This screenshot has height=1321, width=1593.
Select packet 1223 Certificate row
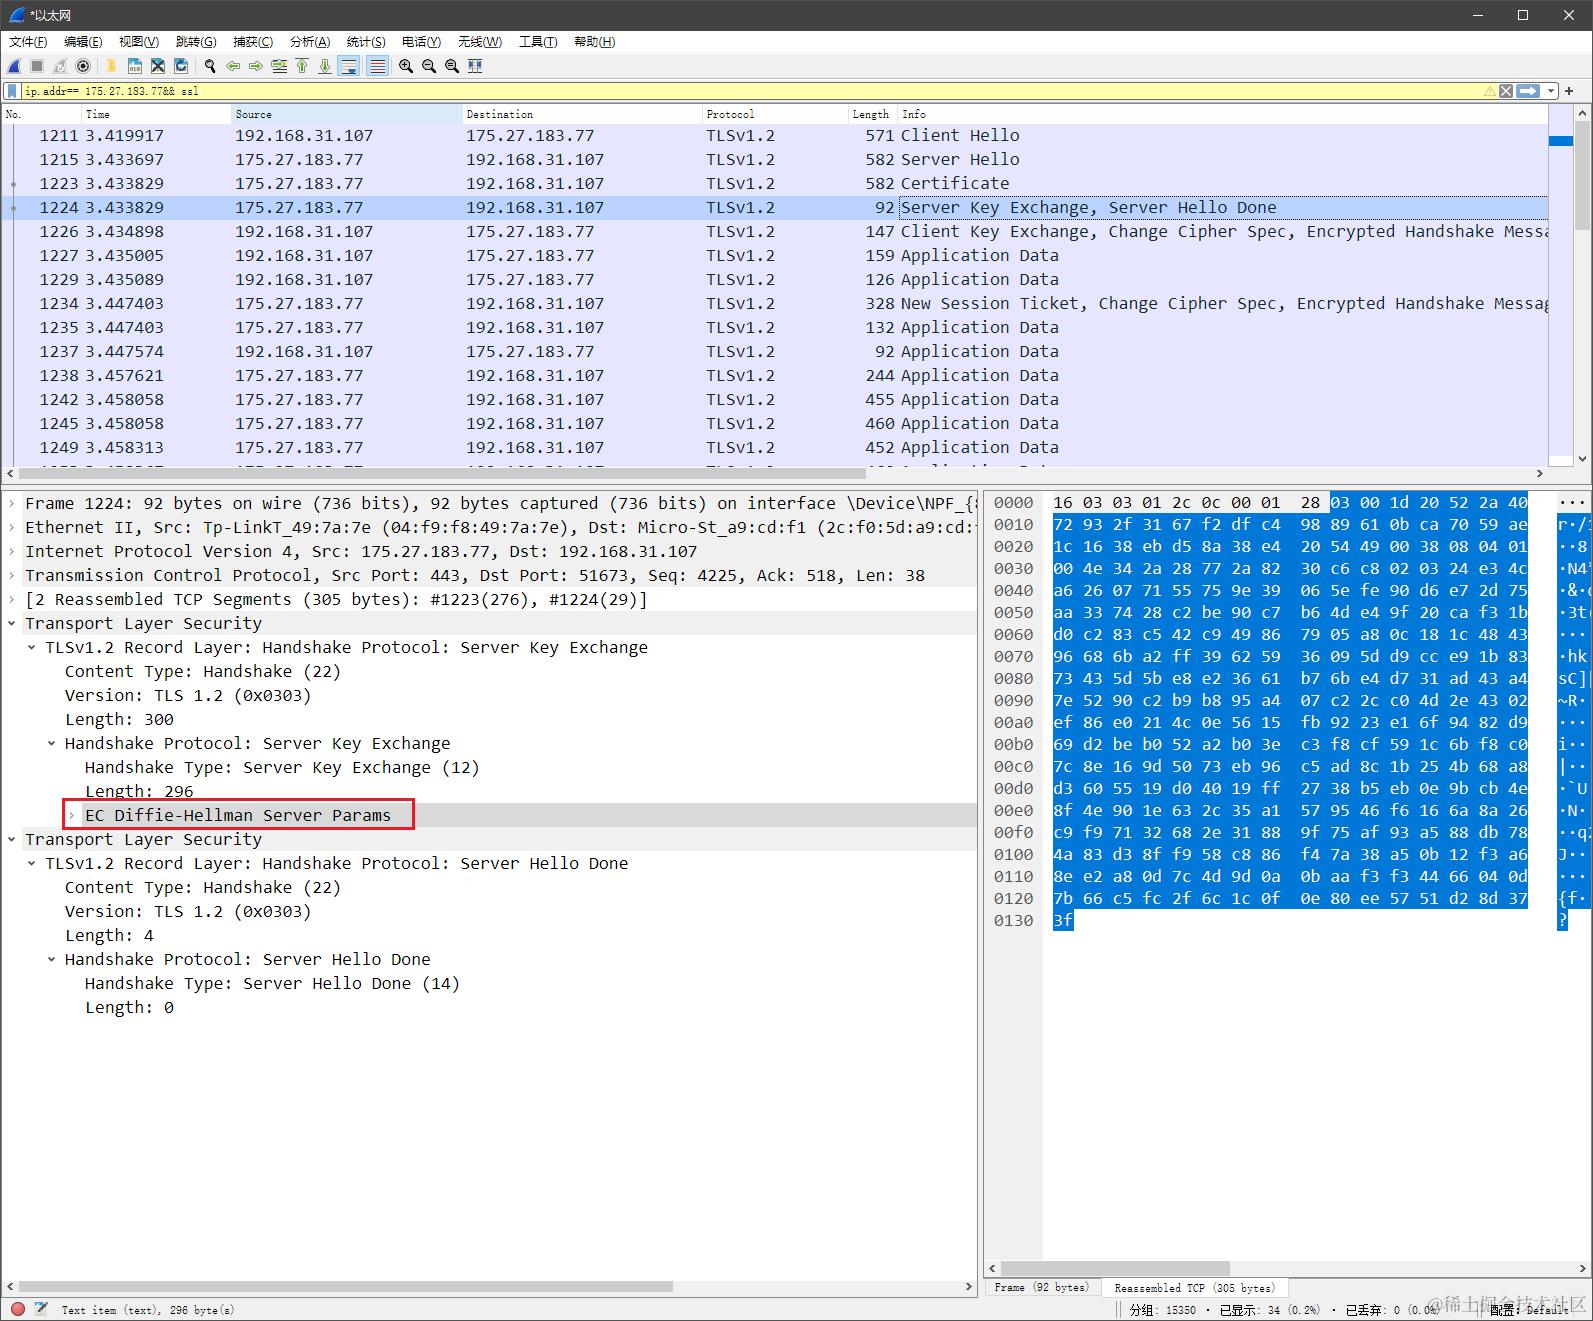[x=775, y=183]
